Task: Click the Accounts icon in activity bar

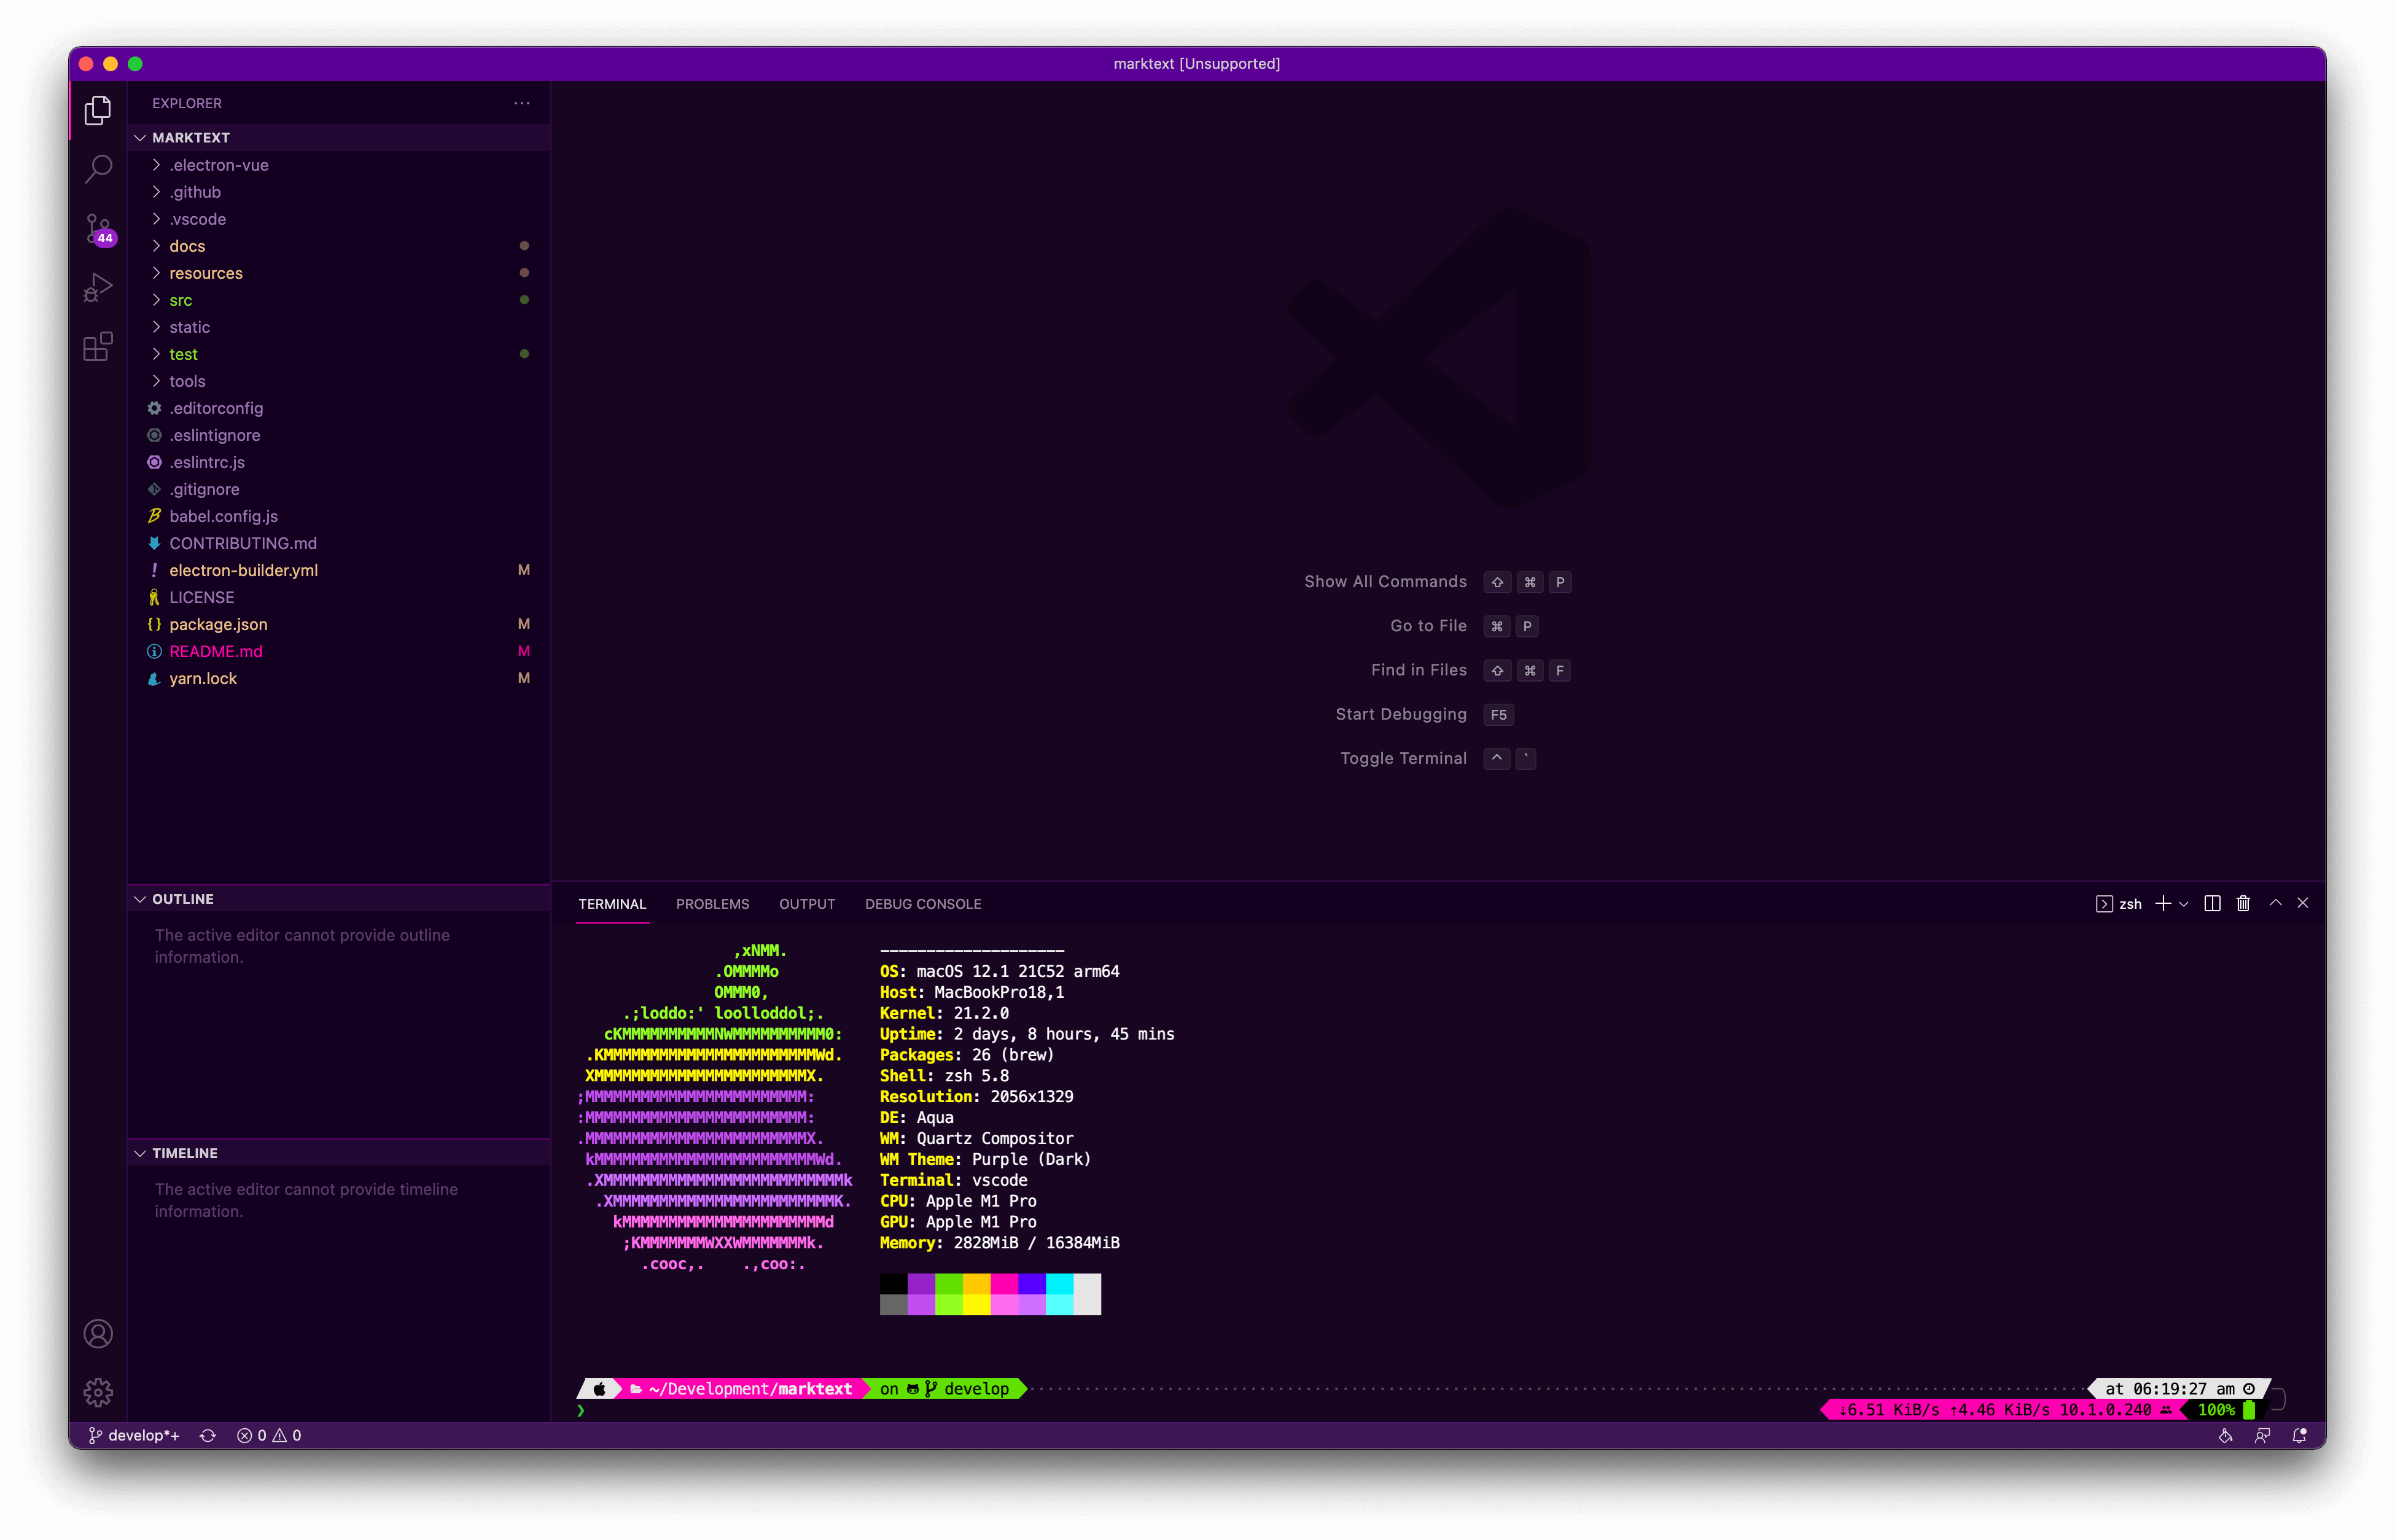Action: pyautogui.click(x=98, y=1334)
